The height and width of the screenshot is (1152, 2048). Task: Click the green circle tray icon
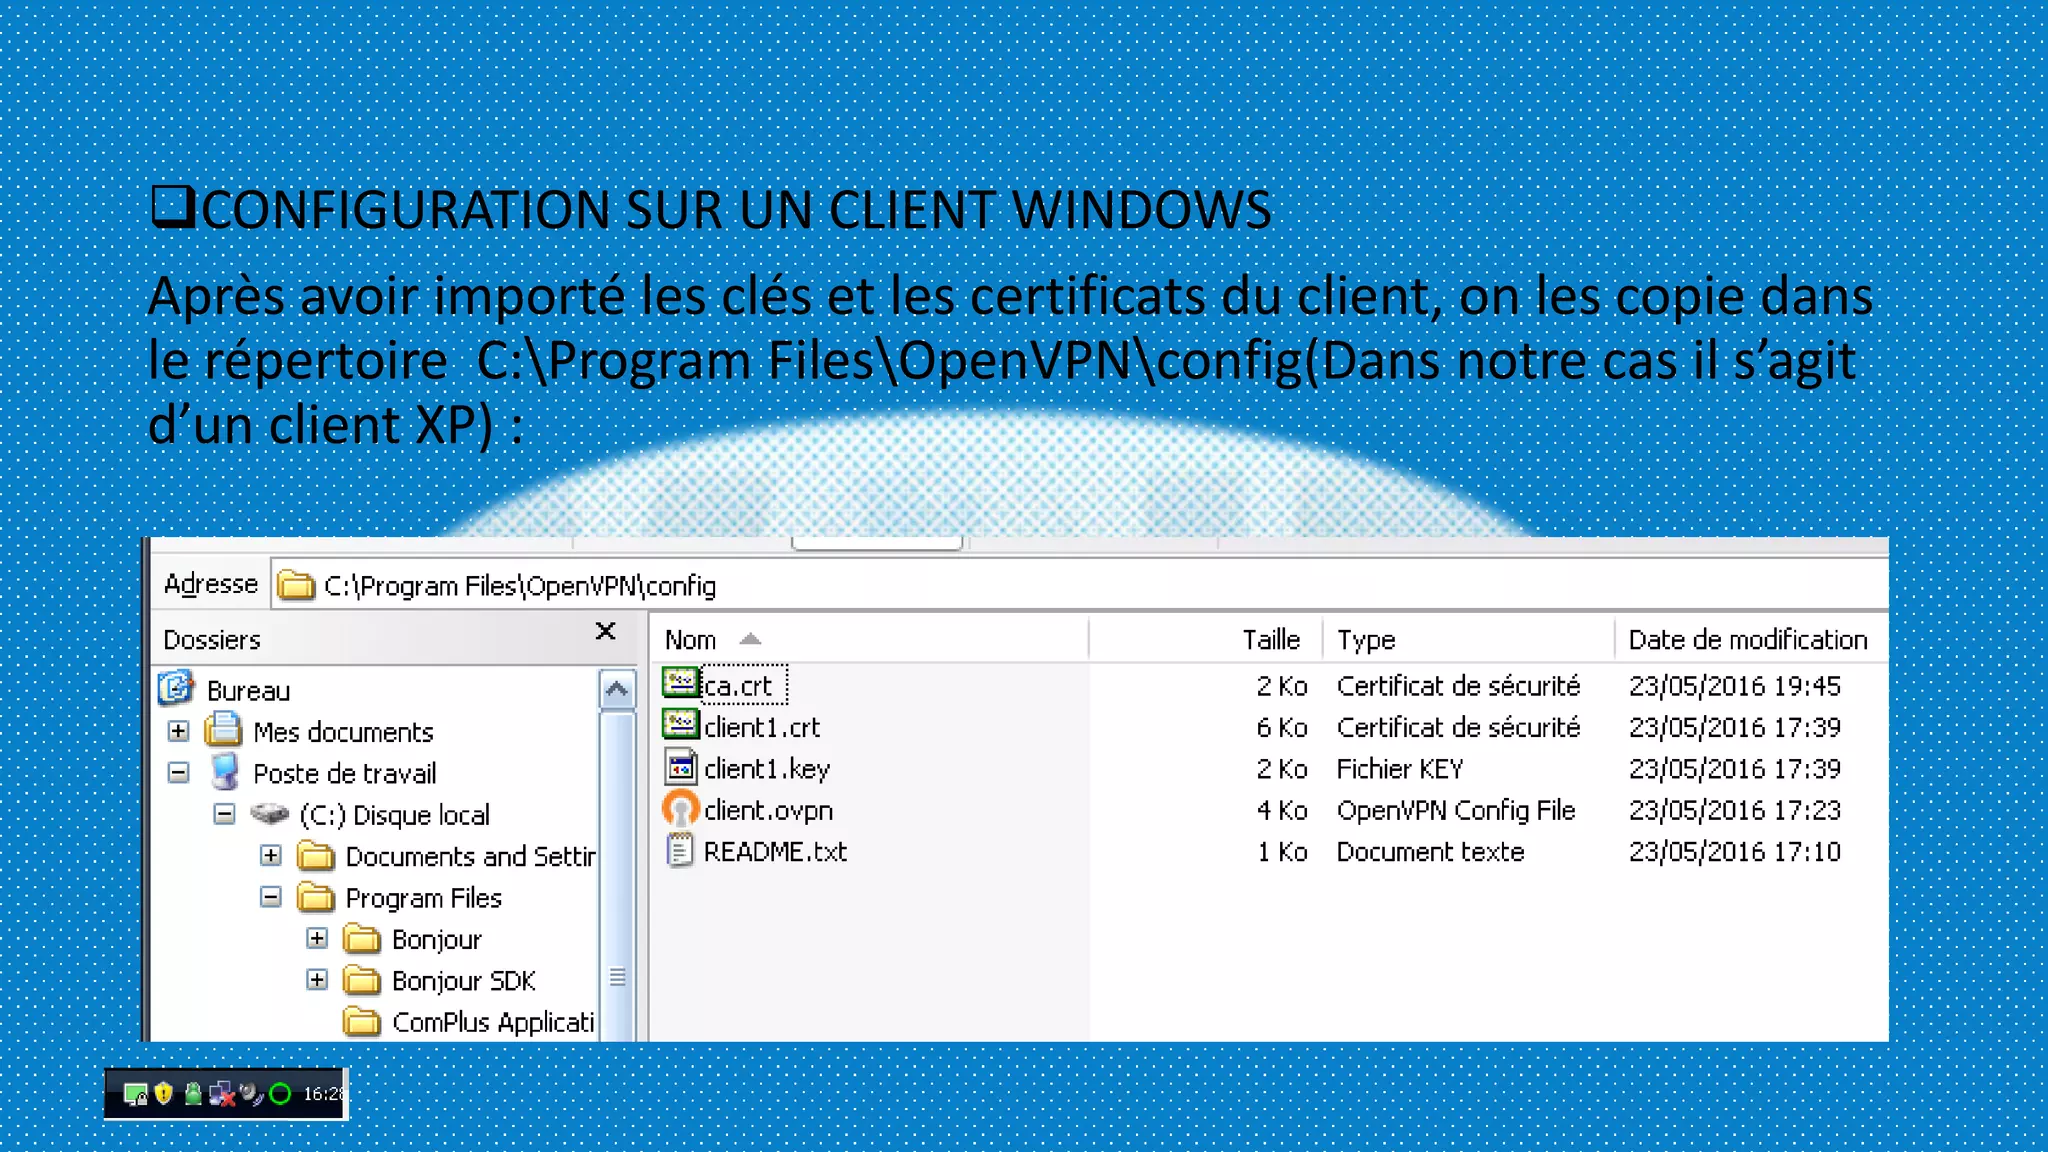coord(280,1094)
